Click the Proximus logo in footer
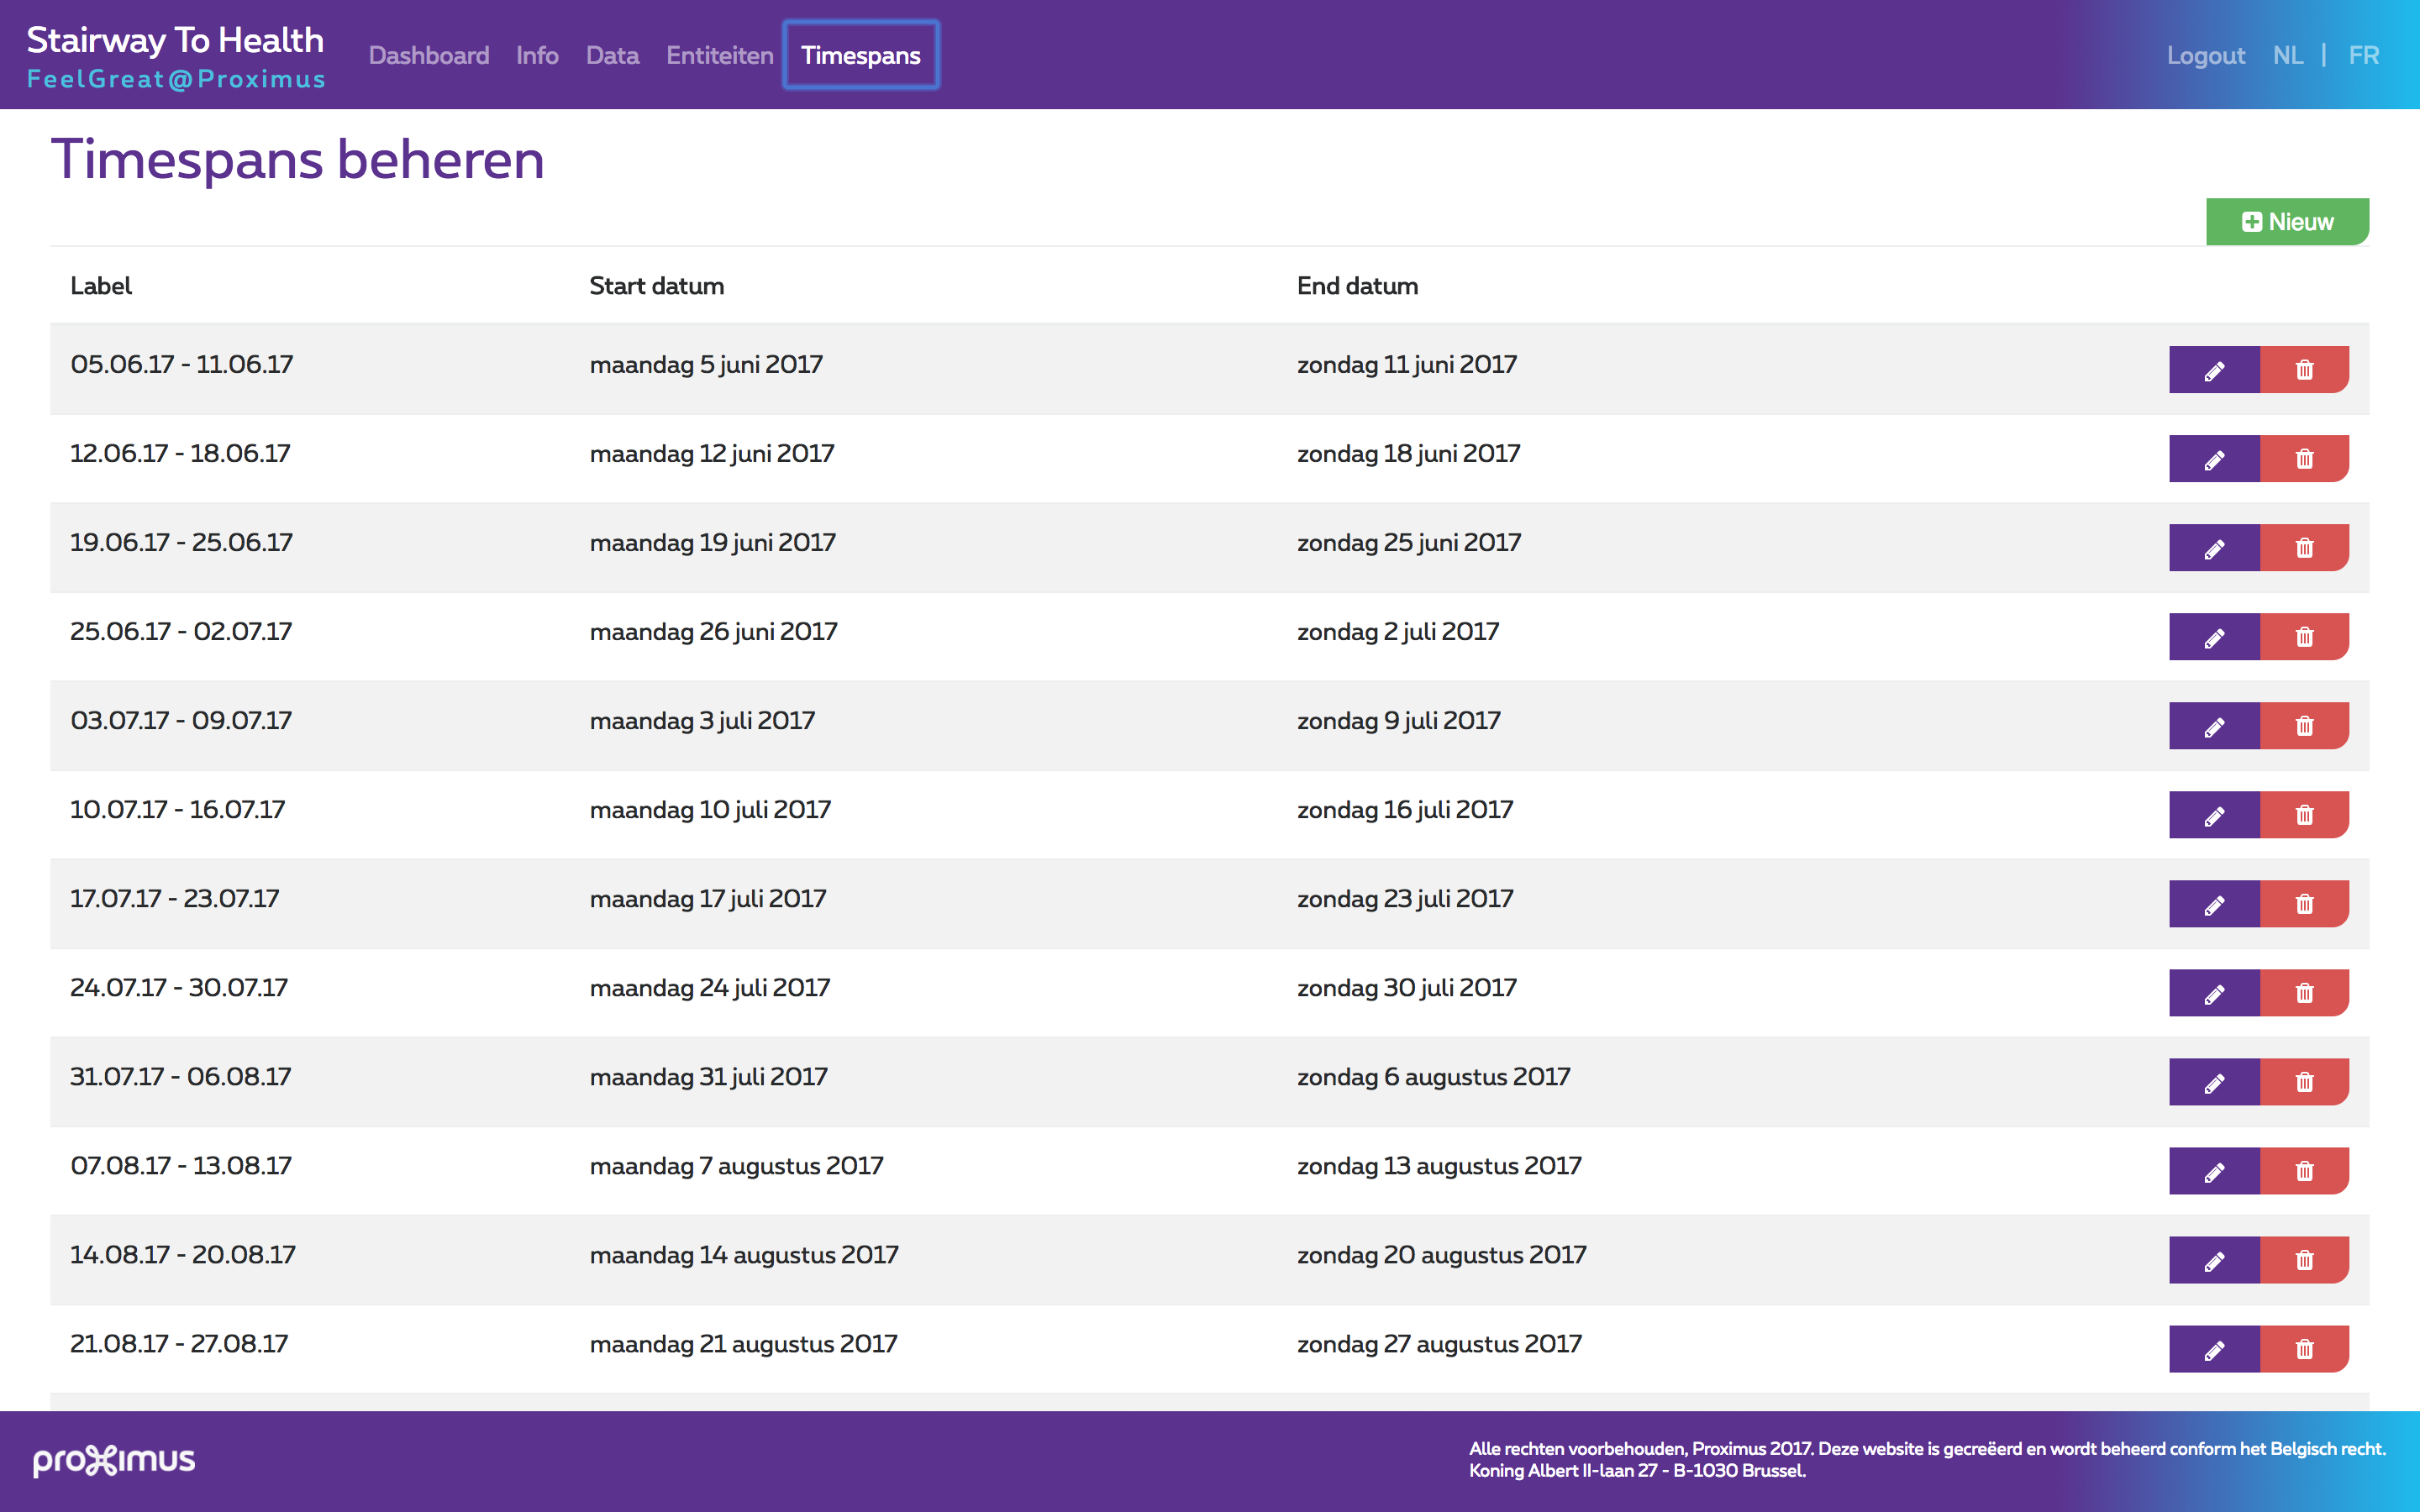The width and height of the screenshot is (2420, 1512). coord(114,1460)
